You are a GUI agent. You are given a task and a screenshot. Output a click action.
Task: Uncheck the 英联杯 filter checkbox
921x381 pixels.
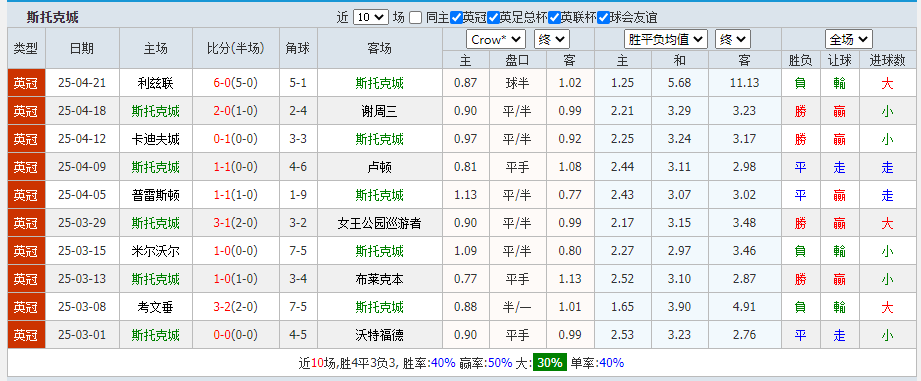554,18
